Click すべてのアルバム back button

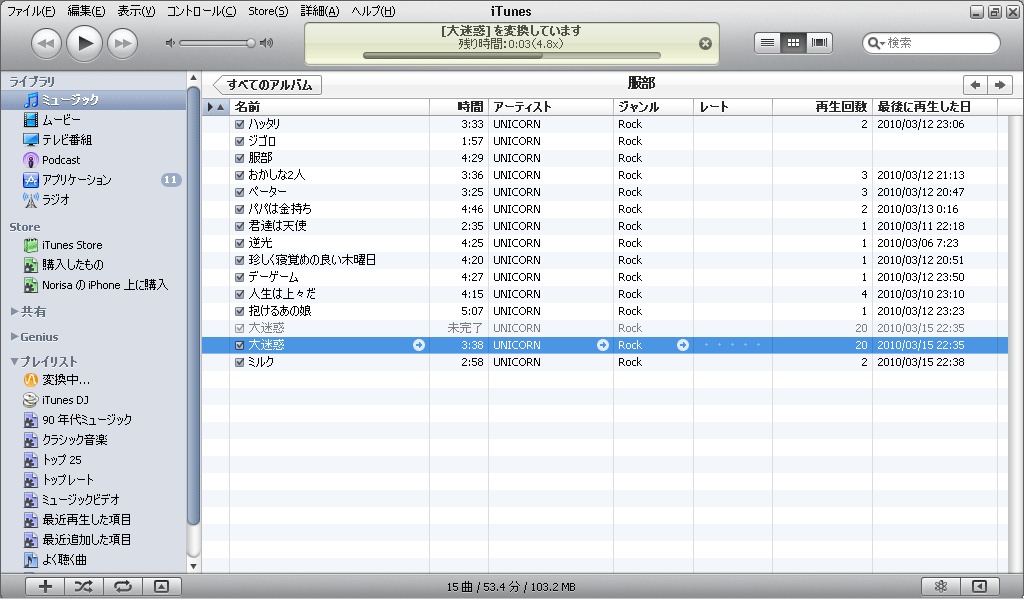tap(267, 85)
